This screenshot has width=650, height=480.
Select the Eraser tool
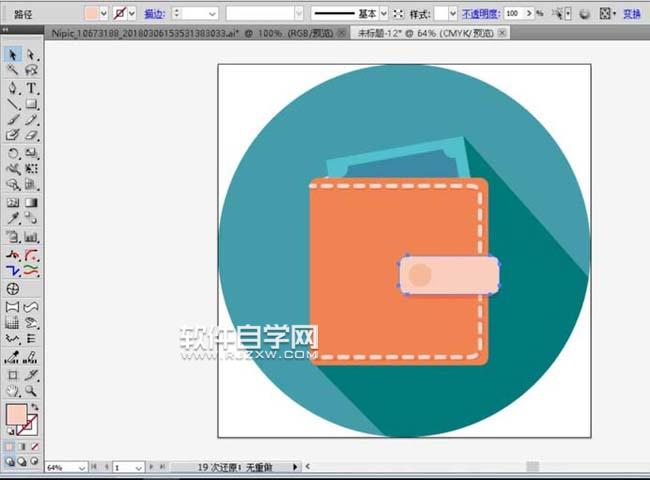pos(31,135)
